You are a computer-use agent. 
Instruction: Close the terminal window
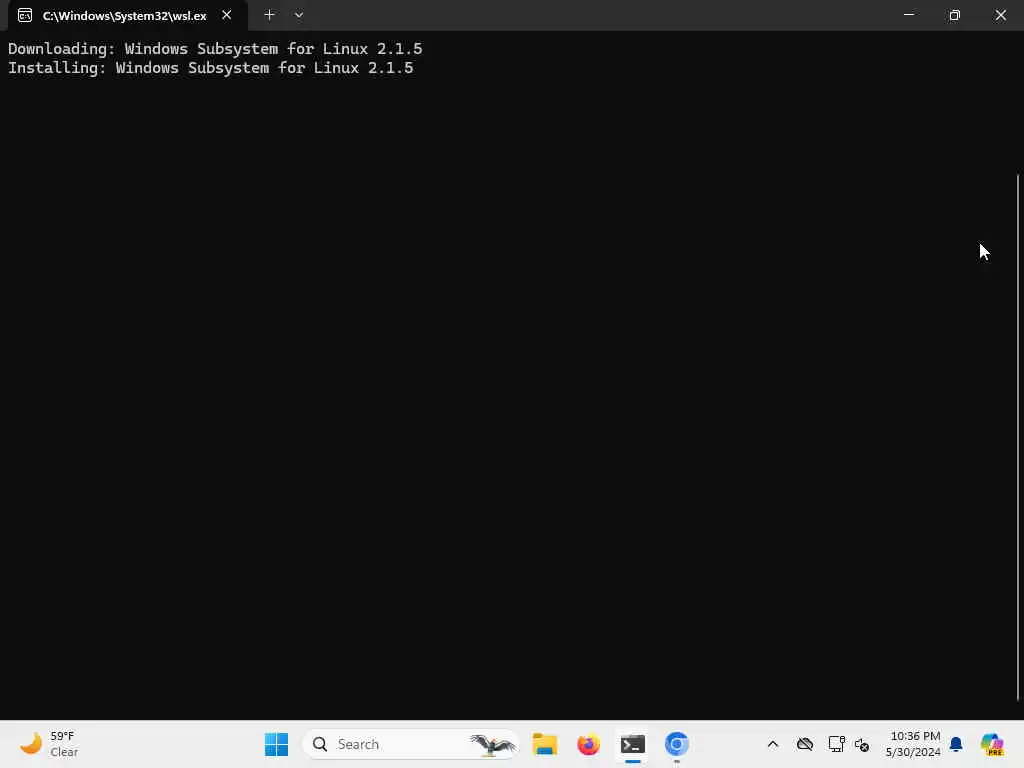click(1000, 15)
